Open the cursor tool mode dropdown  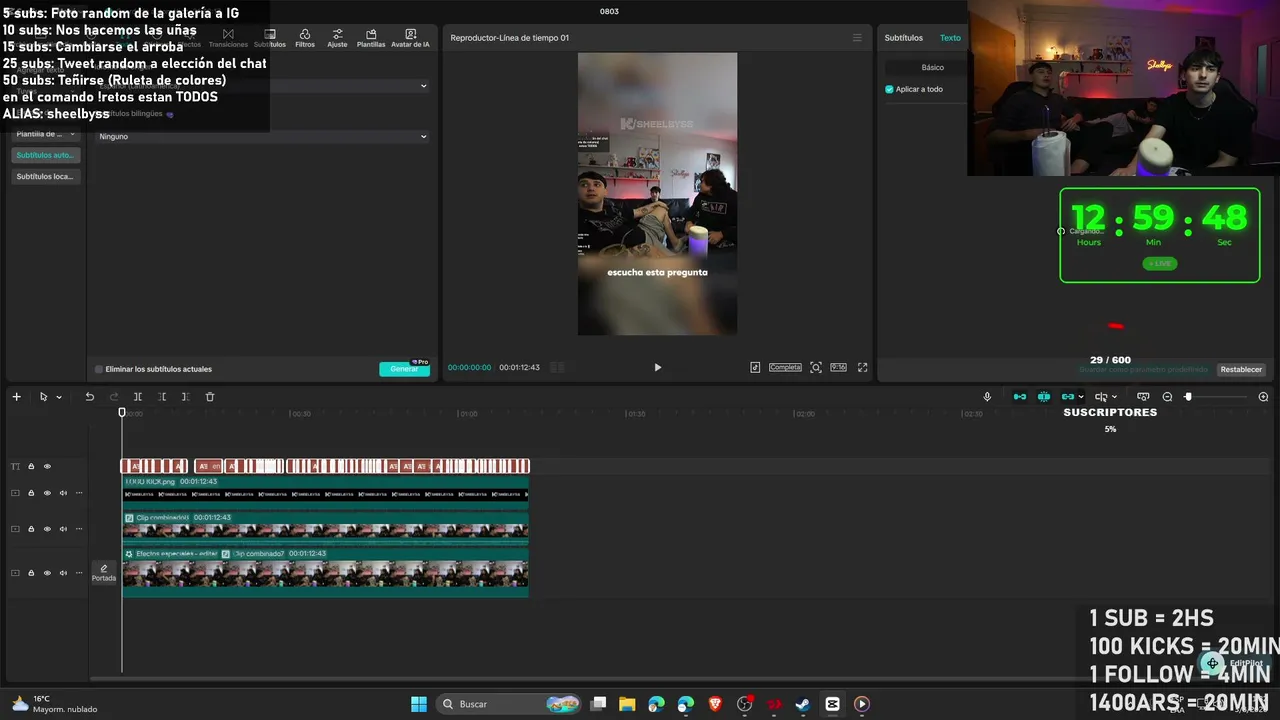tap(59, 397)
